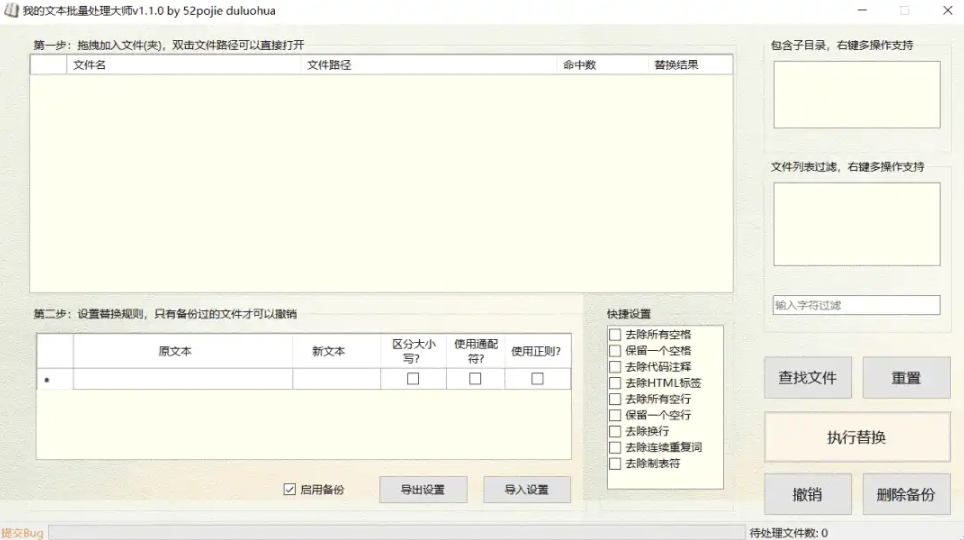Check 去除所有空格 option
The image size is (964, 540).
(x=615, y=335)
